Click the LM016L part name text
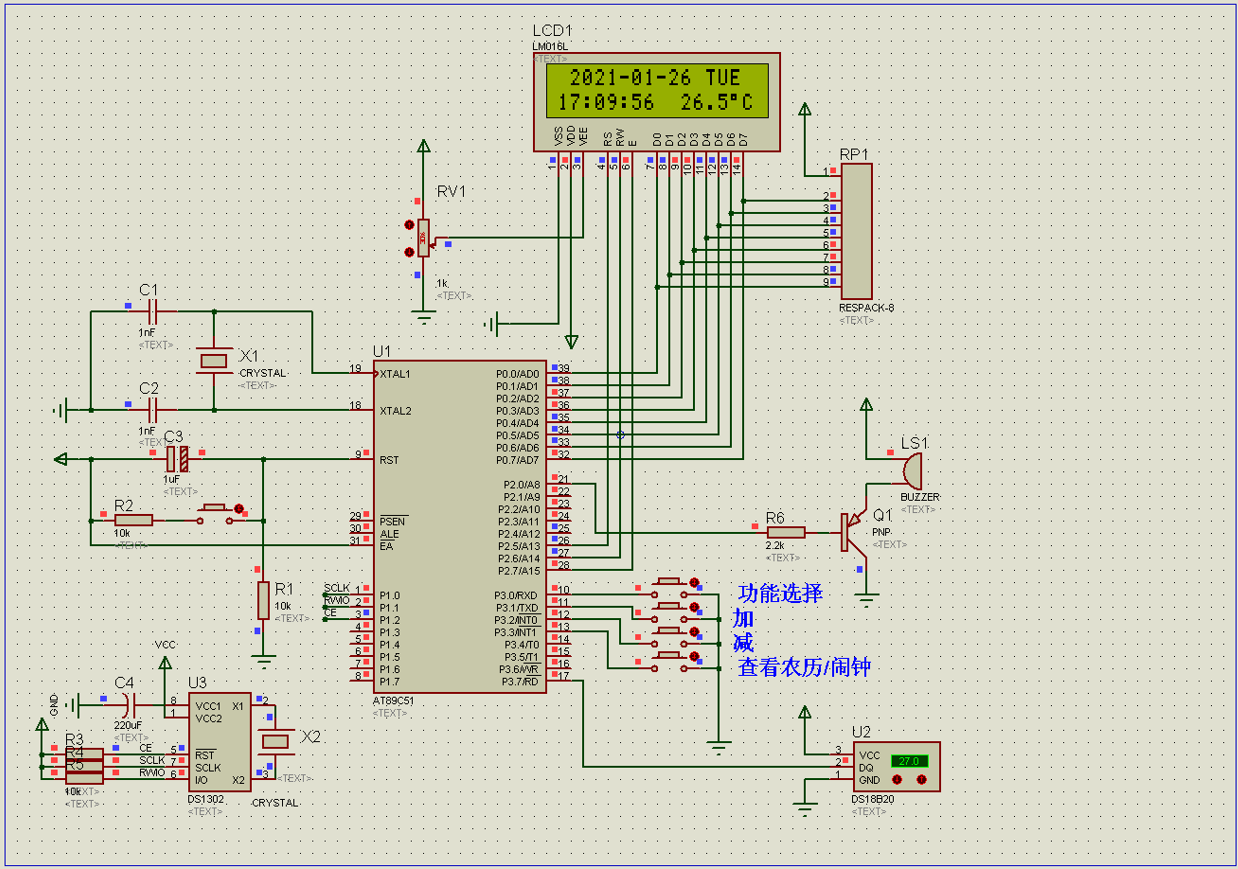Screen dimensions: 1238x869 point(550,46)
